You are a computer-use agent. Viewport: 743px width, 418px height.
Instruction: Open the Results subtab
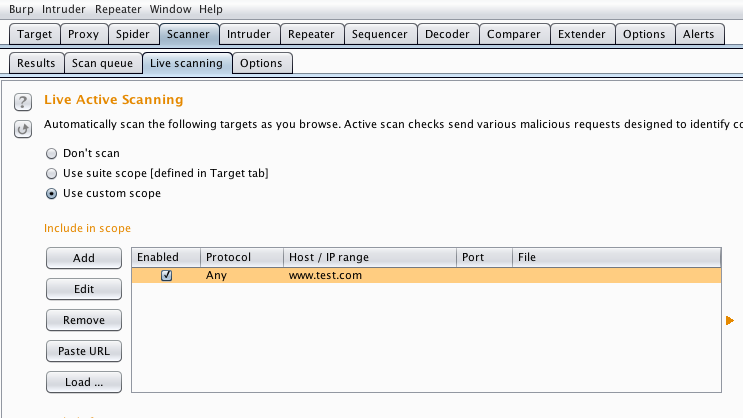coord(36,63)
